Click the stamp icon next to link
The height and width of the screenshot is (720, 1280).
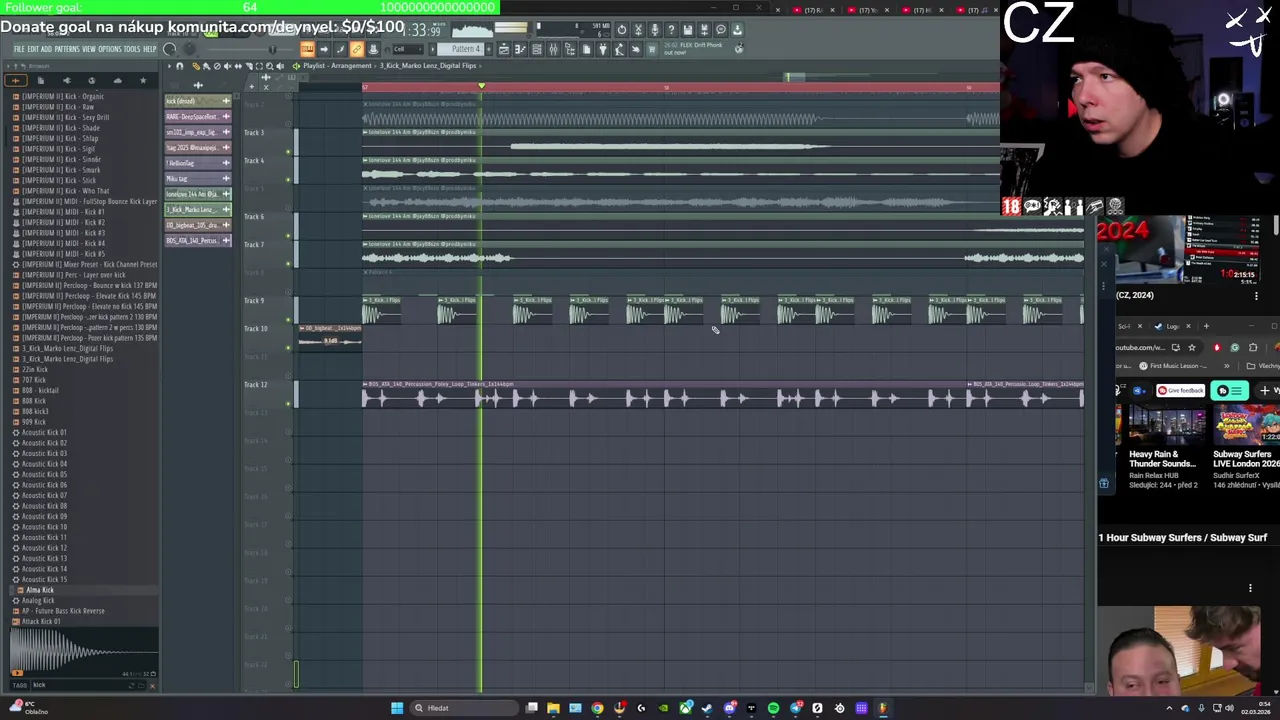point(374,49)
